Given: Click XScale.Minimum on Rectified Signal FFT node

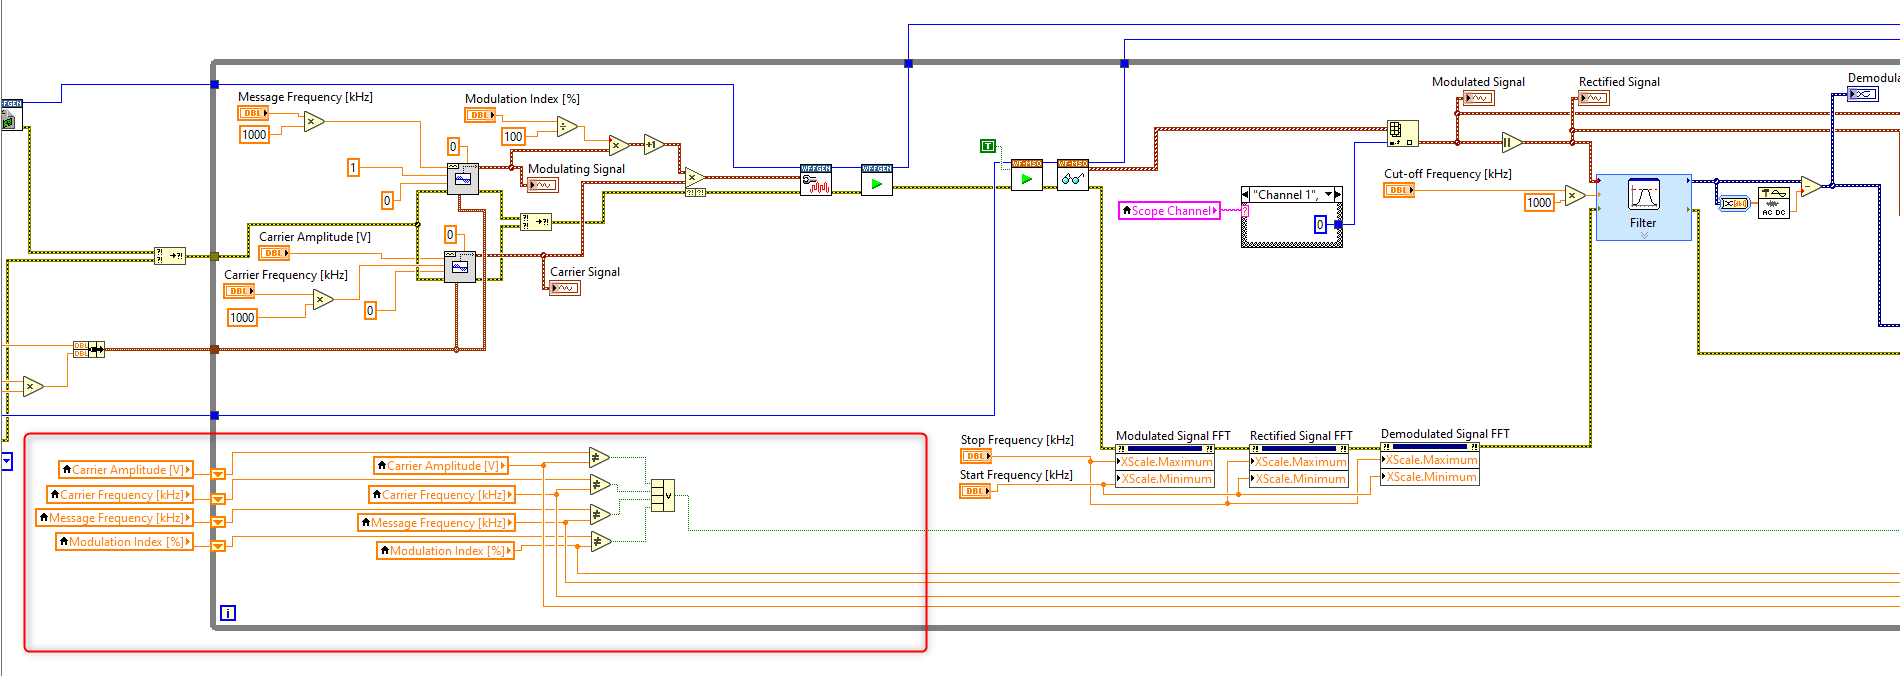Looking at the screenshot, I should pyautogui.click(x=1299, y=479).
